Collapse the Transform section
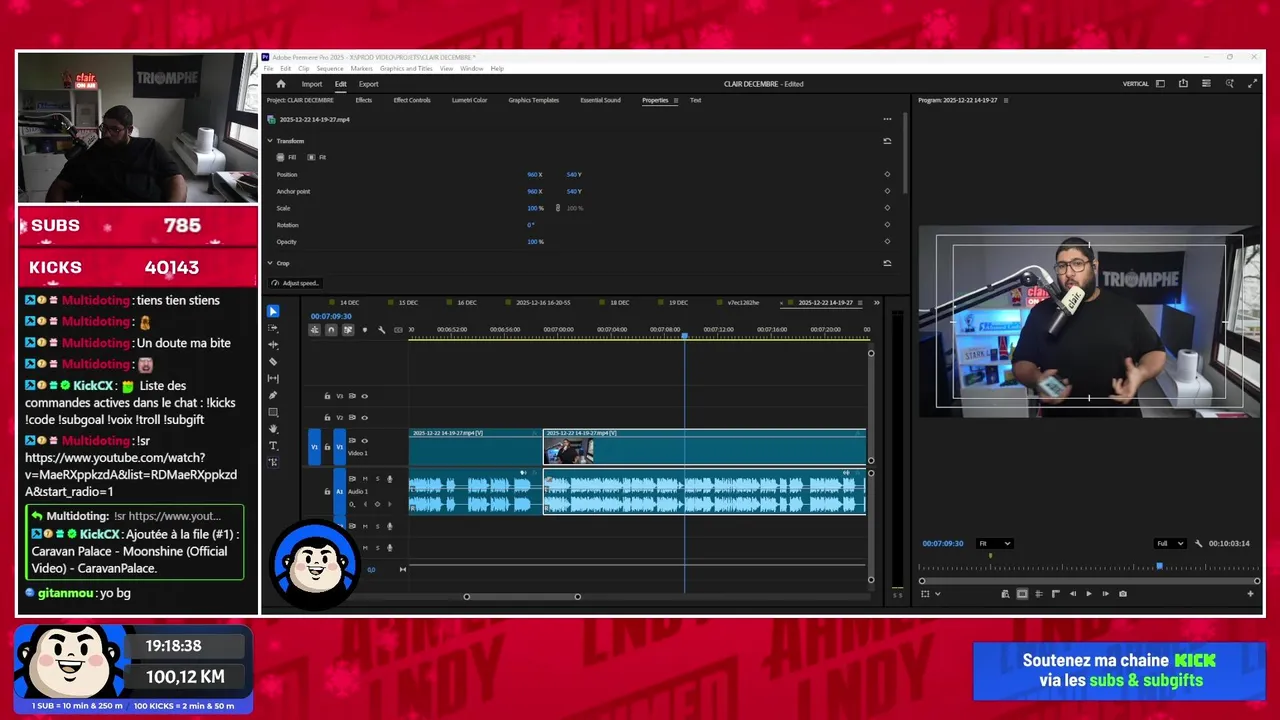Image resolution: width=1280 pixels, height=720 pixels. pyautogui.click(x=270, y=141)
